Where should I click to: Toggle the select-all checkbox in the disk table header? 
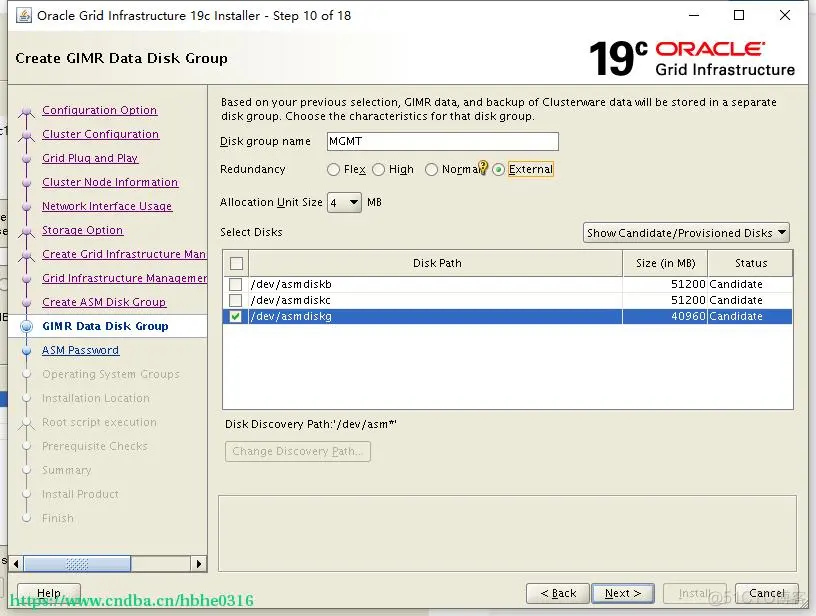[236, 263]
